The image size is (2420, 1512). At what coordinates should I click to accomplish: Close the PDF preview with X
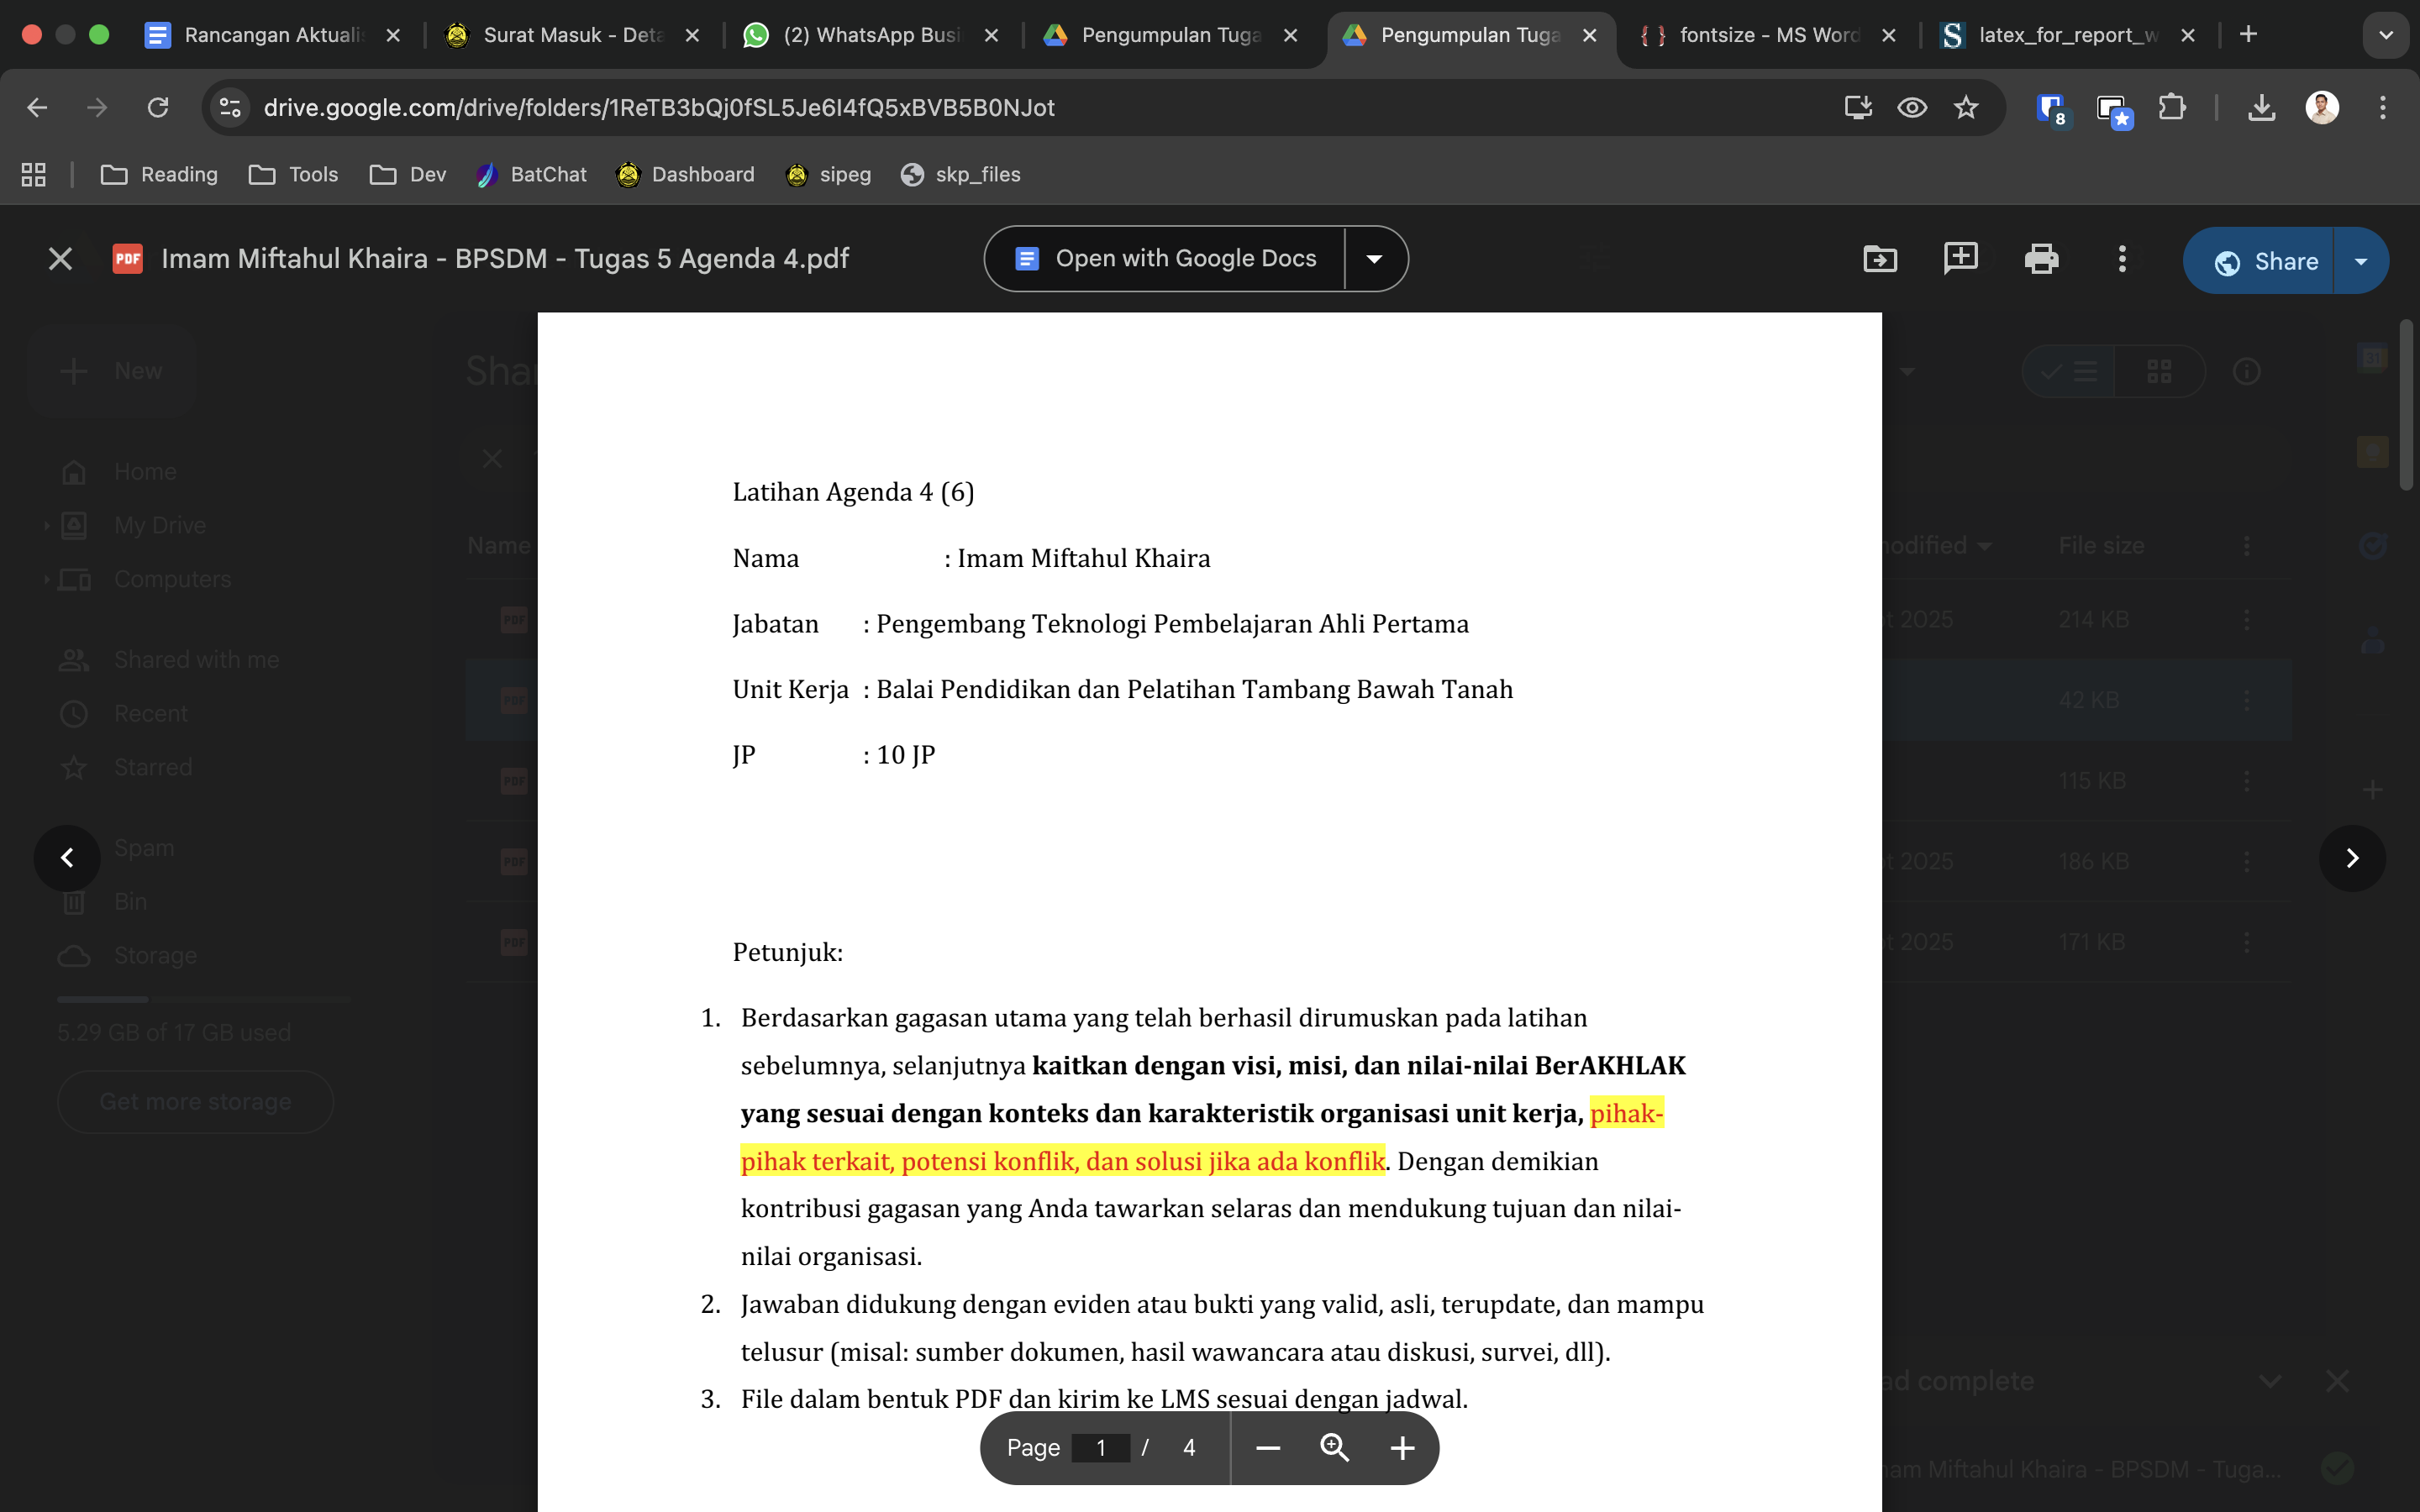(x=60, y=259)
